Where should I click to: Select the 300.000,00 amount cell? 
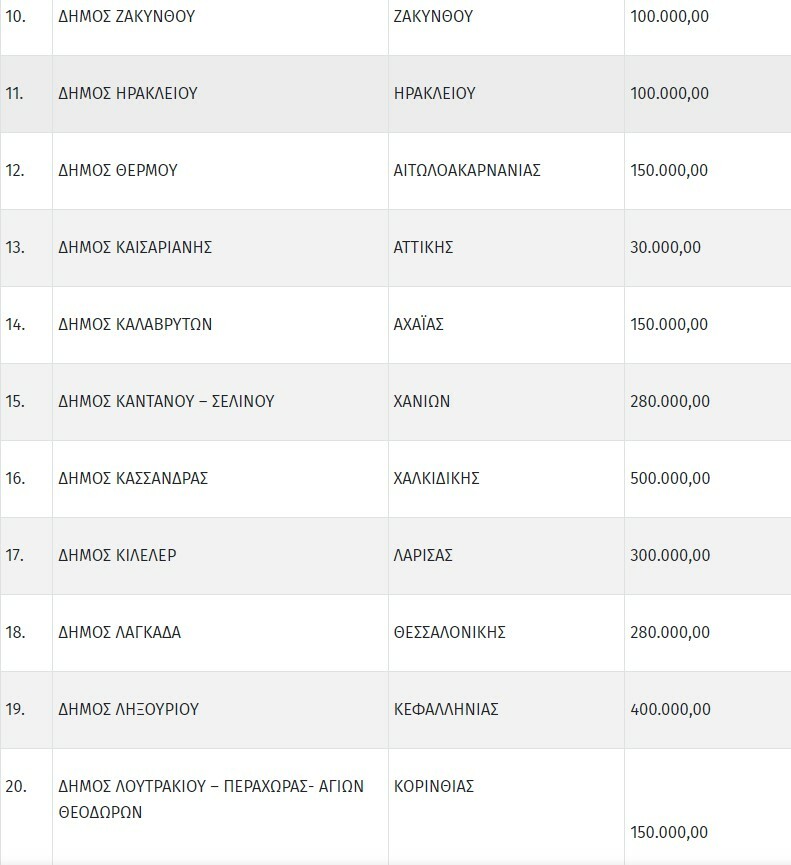(x=670, y=555)
